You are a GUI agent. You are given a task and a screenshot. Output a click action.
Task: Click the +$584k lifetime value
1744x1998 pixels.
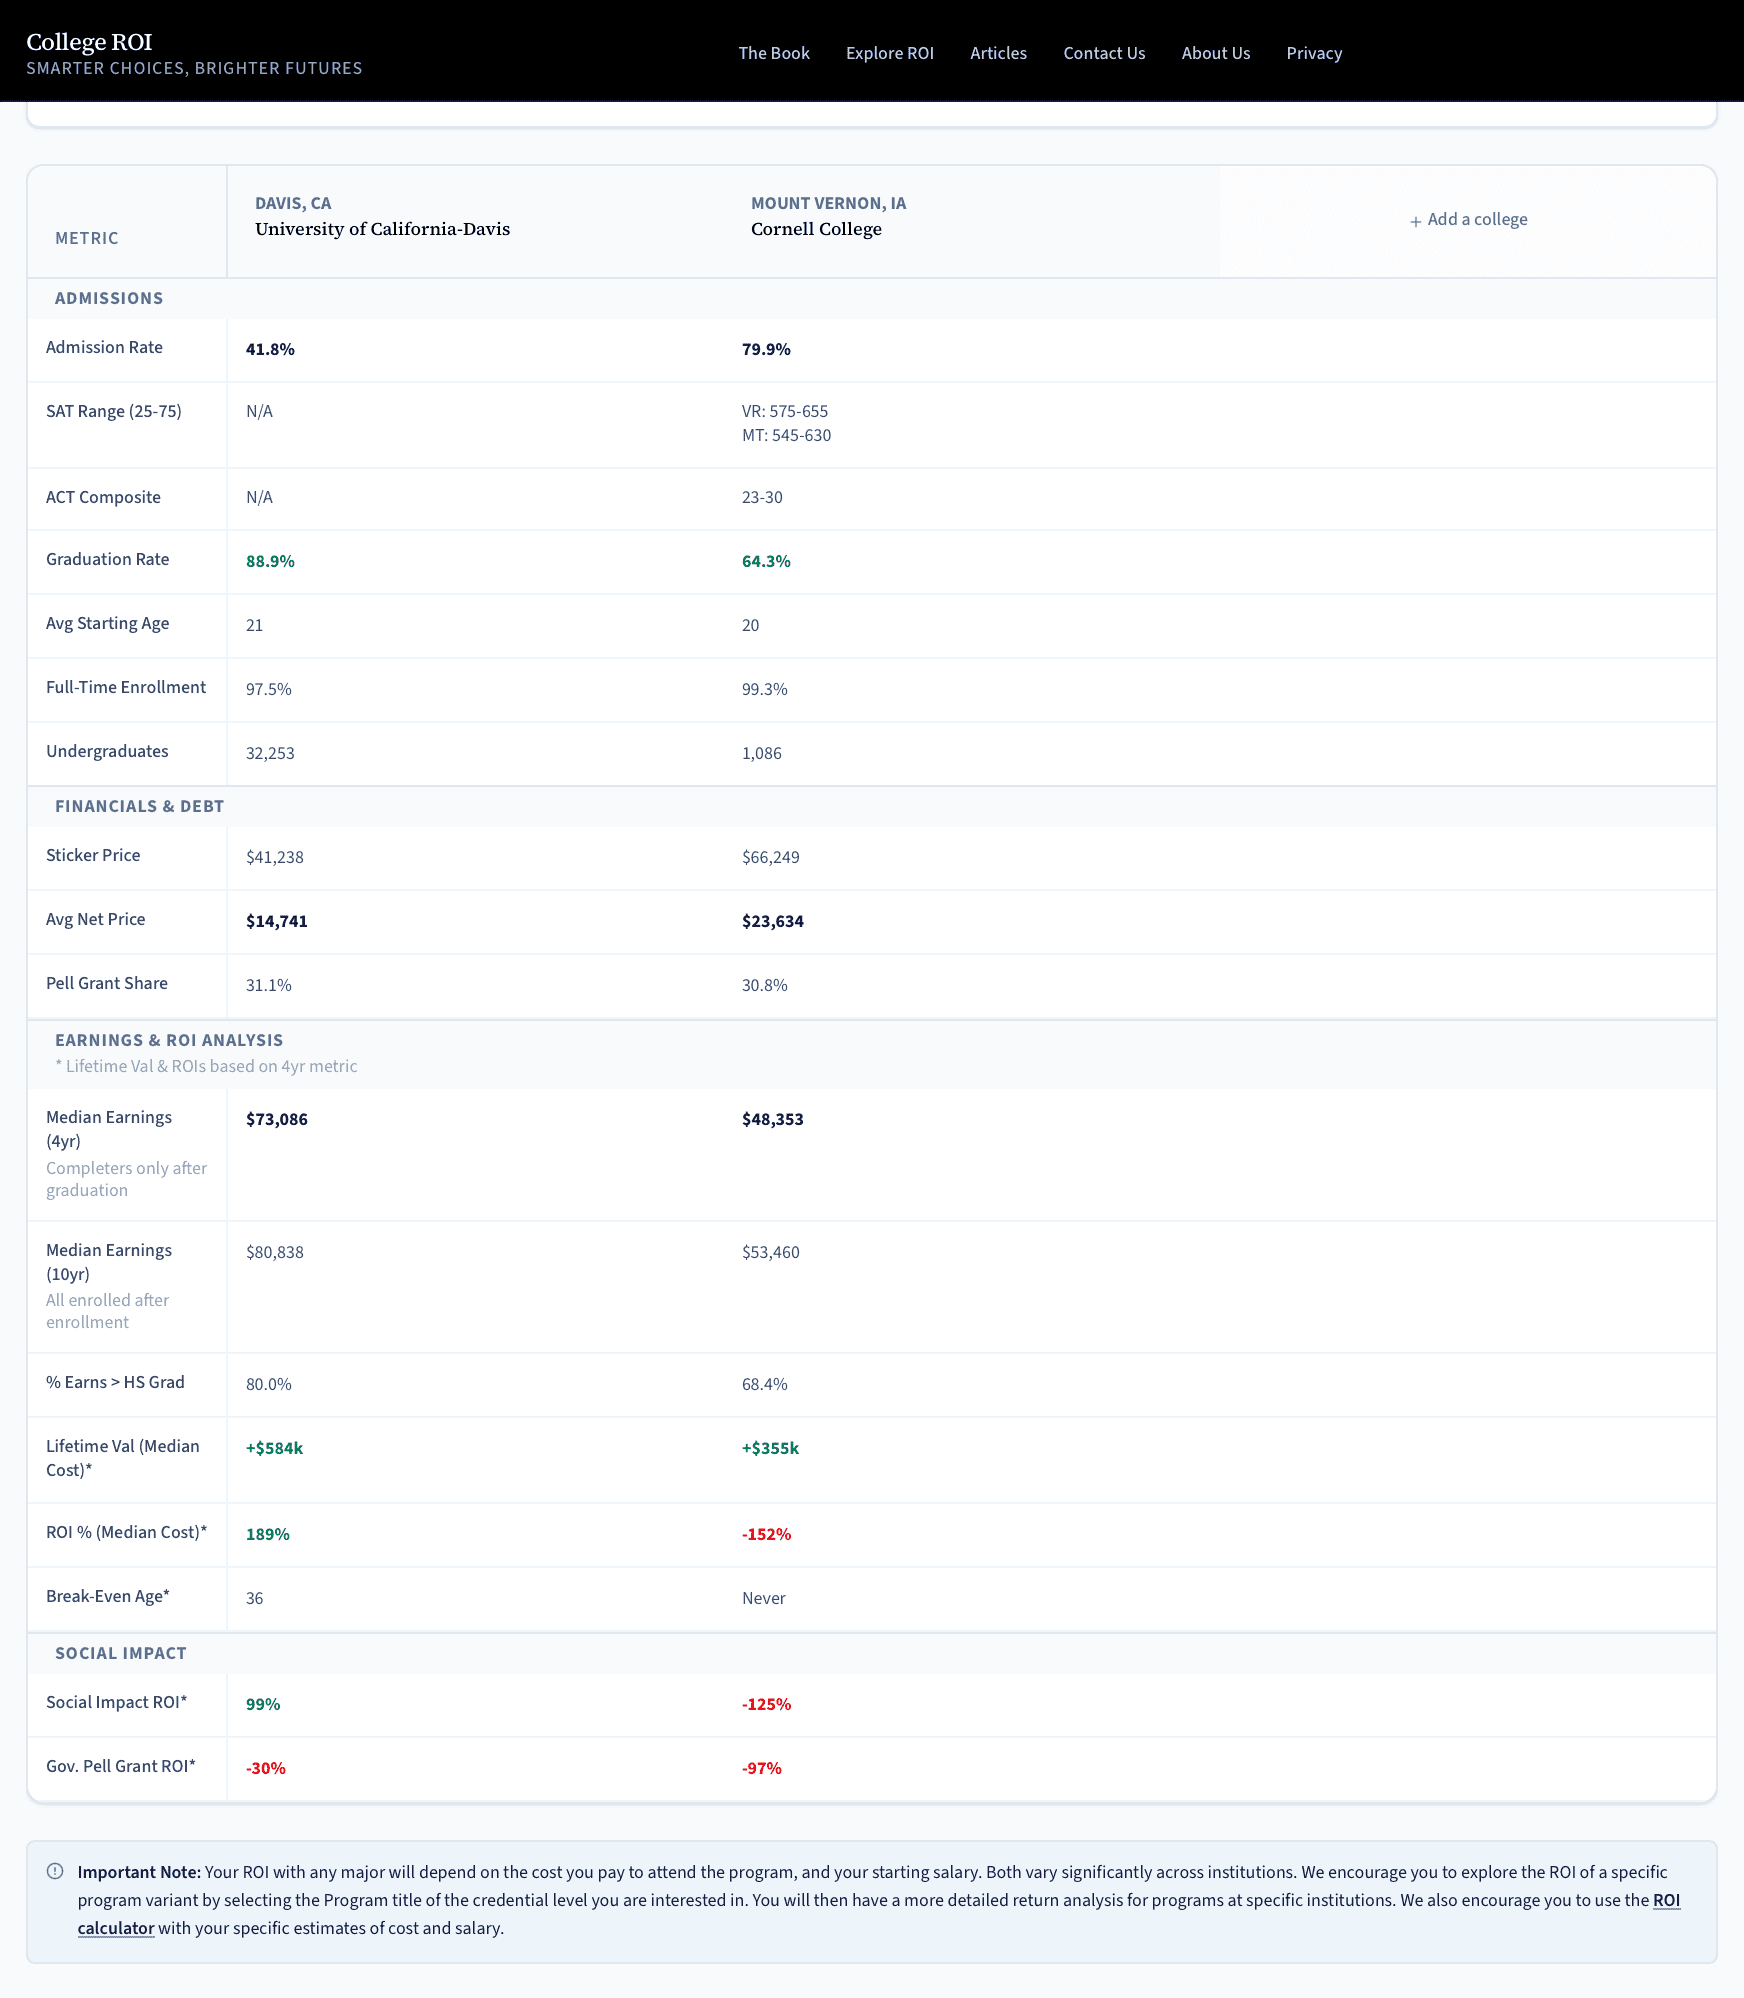pos(274,1448)
